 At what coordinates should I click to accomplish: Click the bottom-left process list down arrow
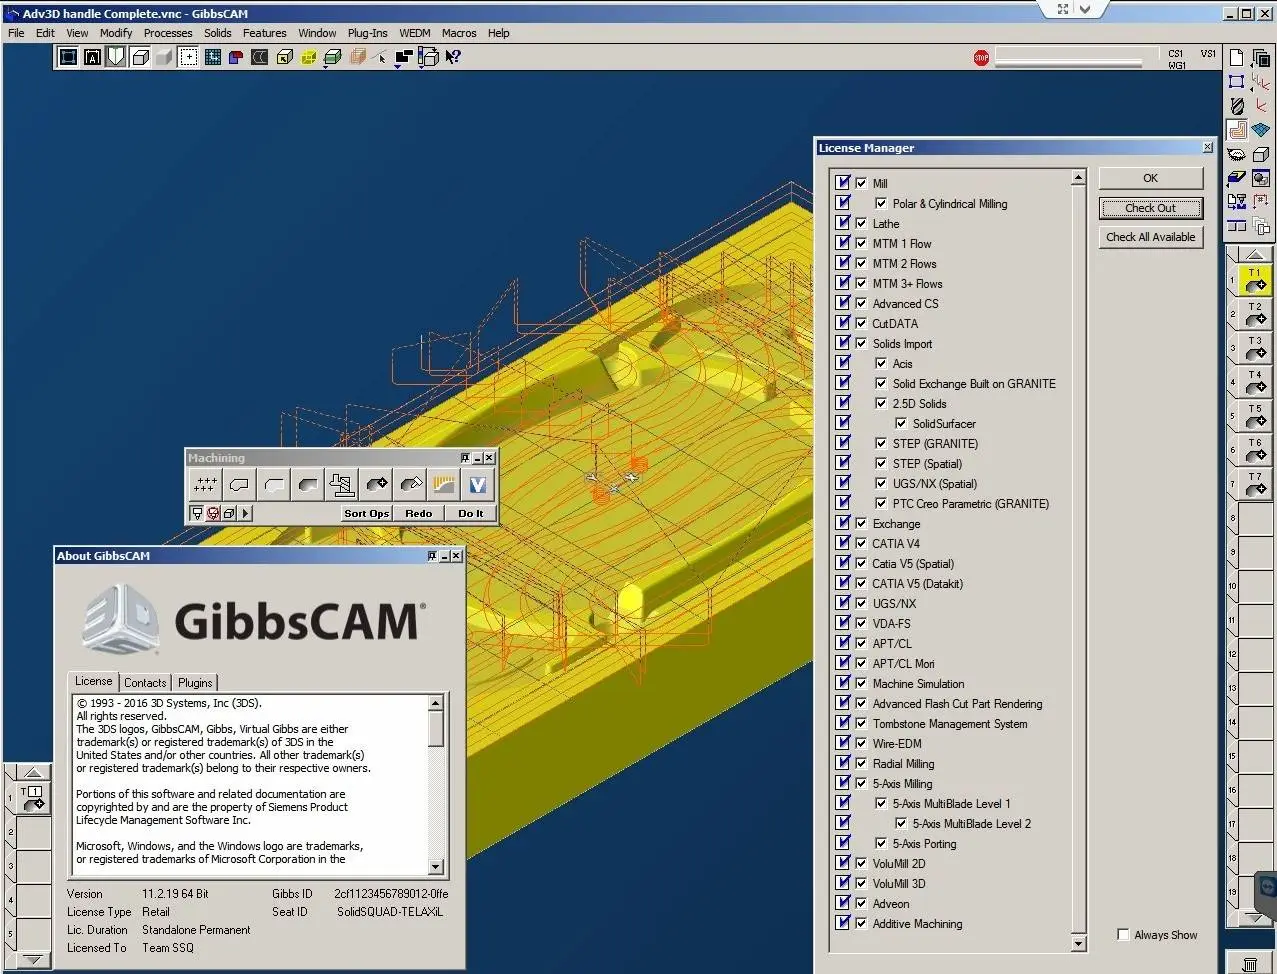tap(33, 960)
